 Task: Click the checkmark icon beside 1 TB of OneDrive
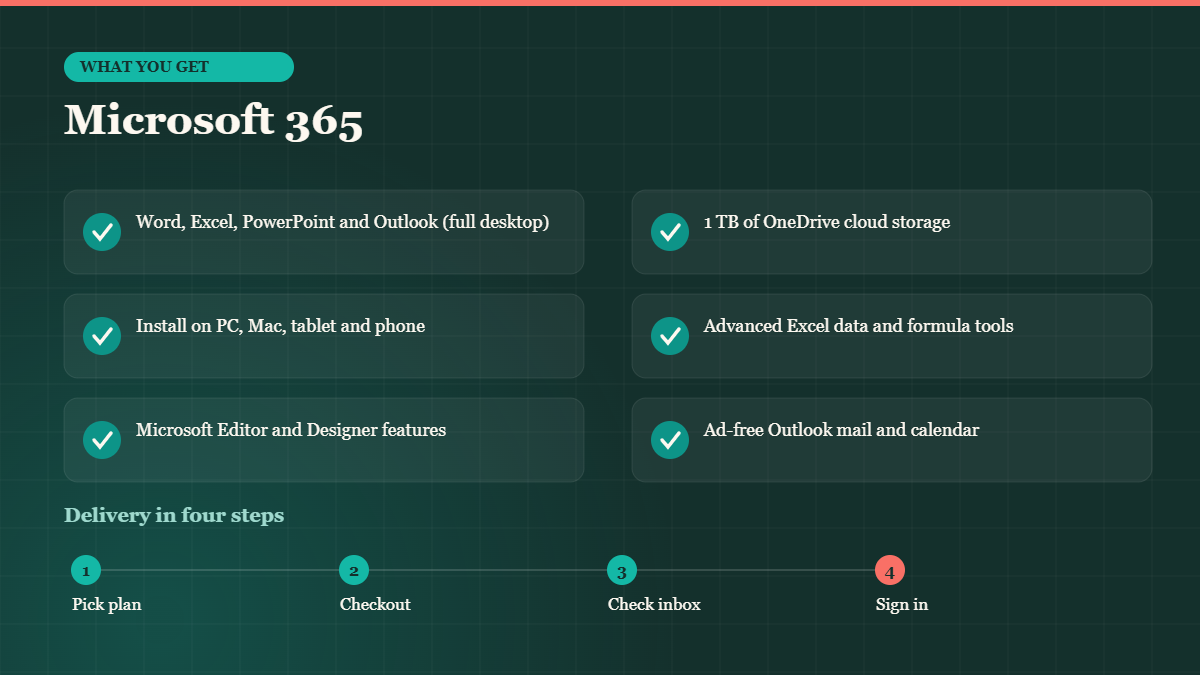coord(670,232)
